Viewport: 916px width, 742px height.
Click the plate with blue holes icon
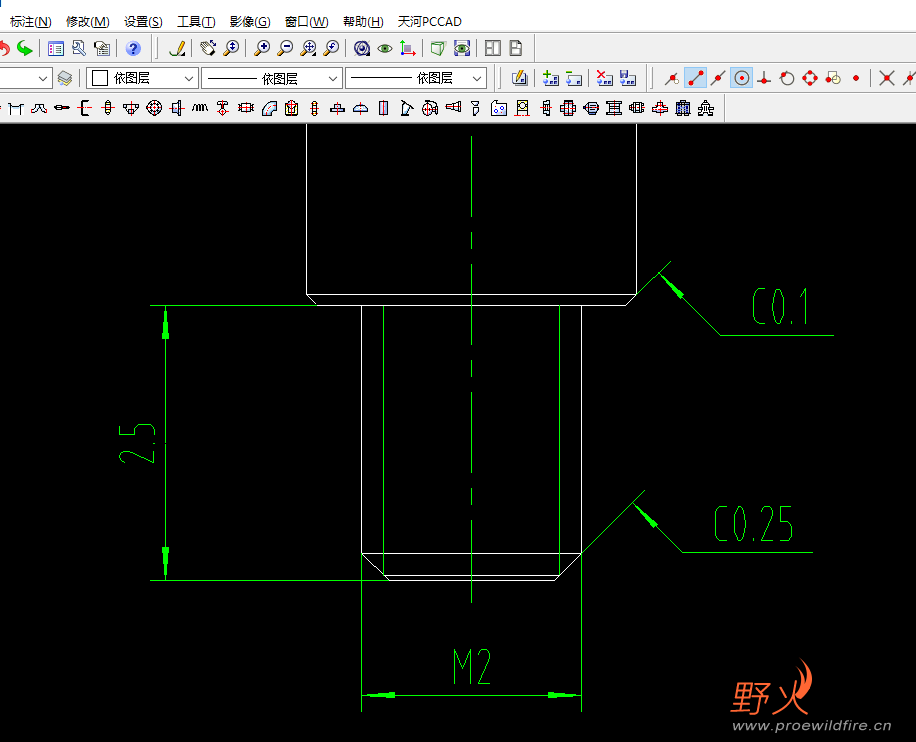(499, 108)
